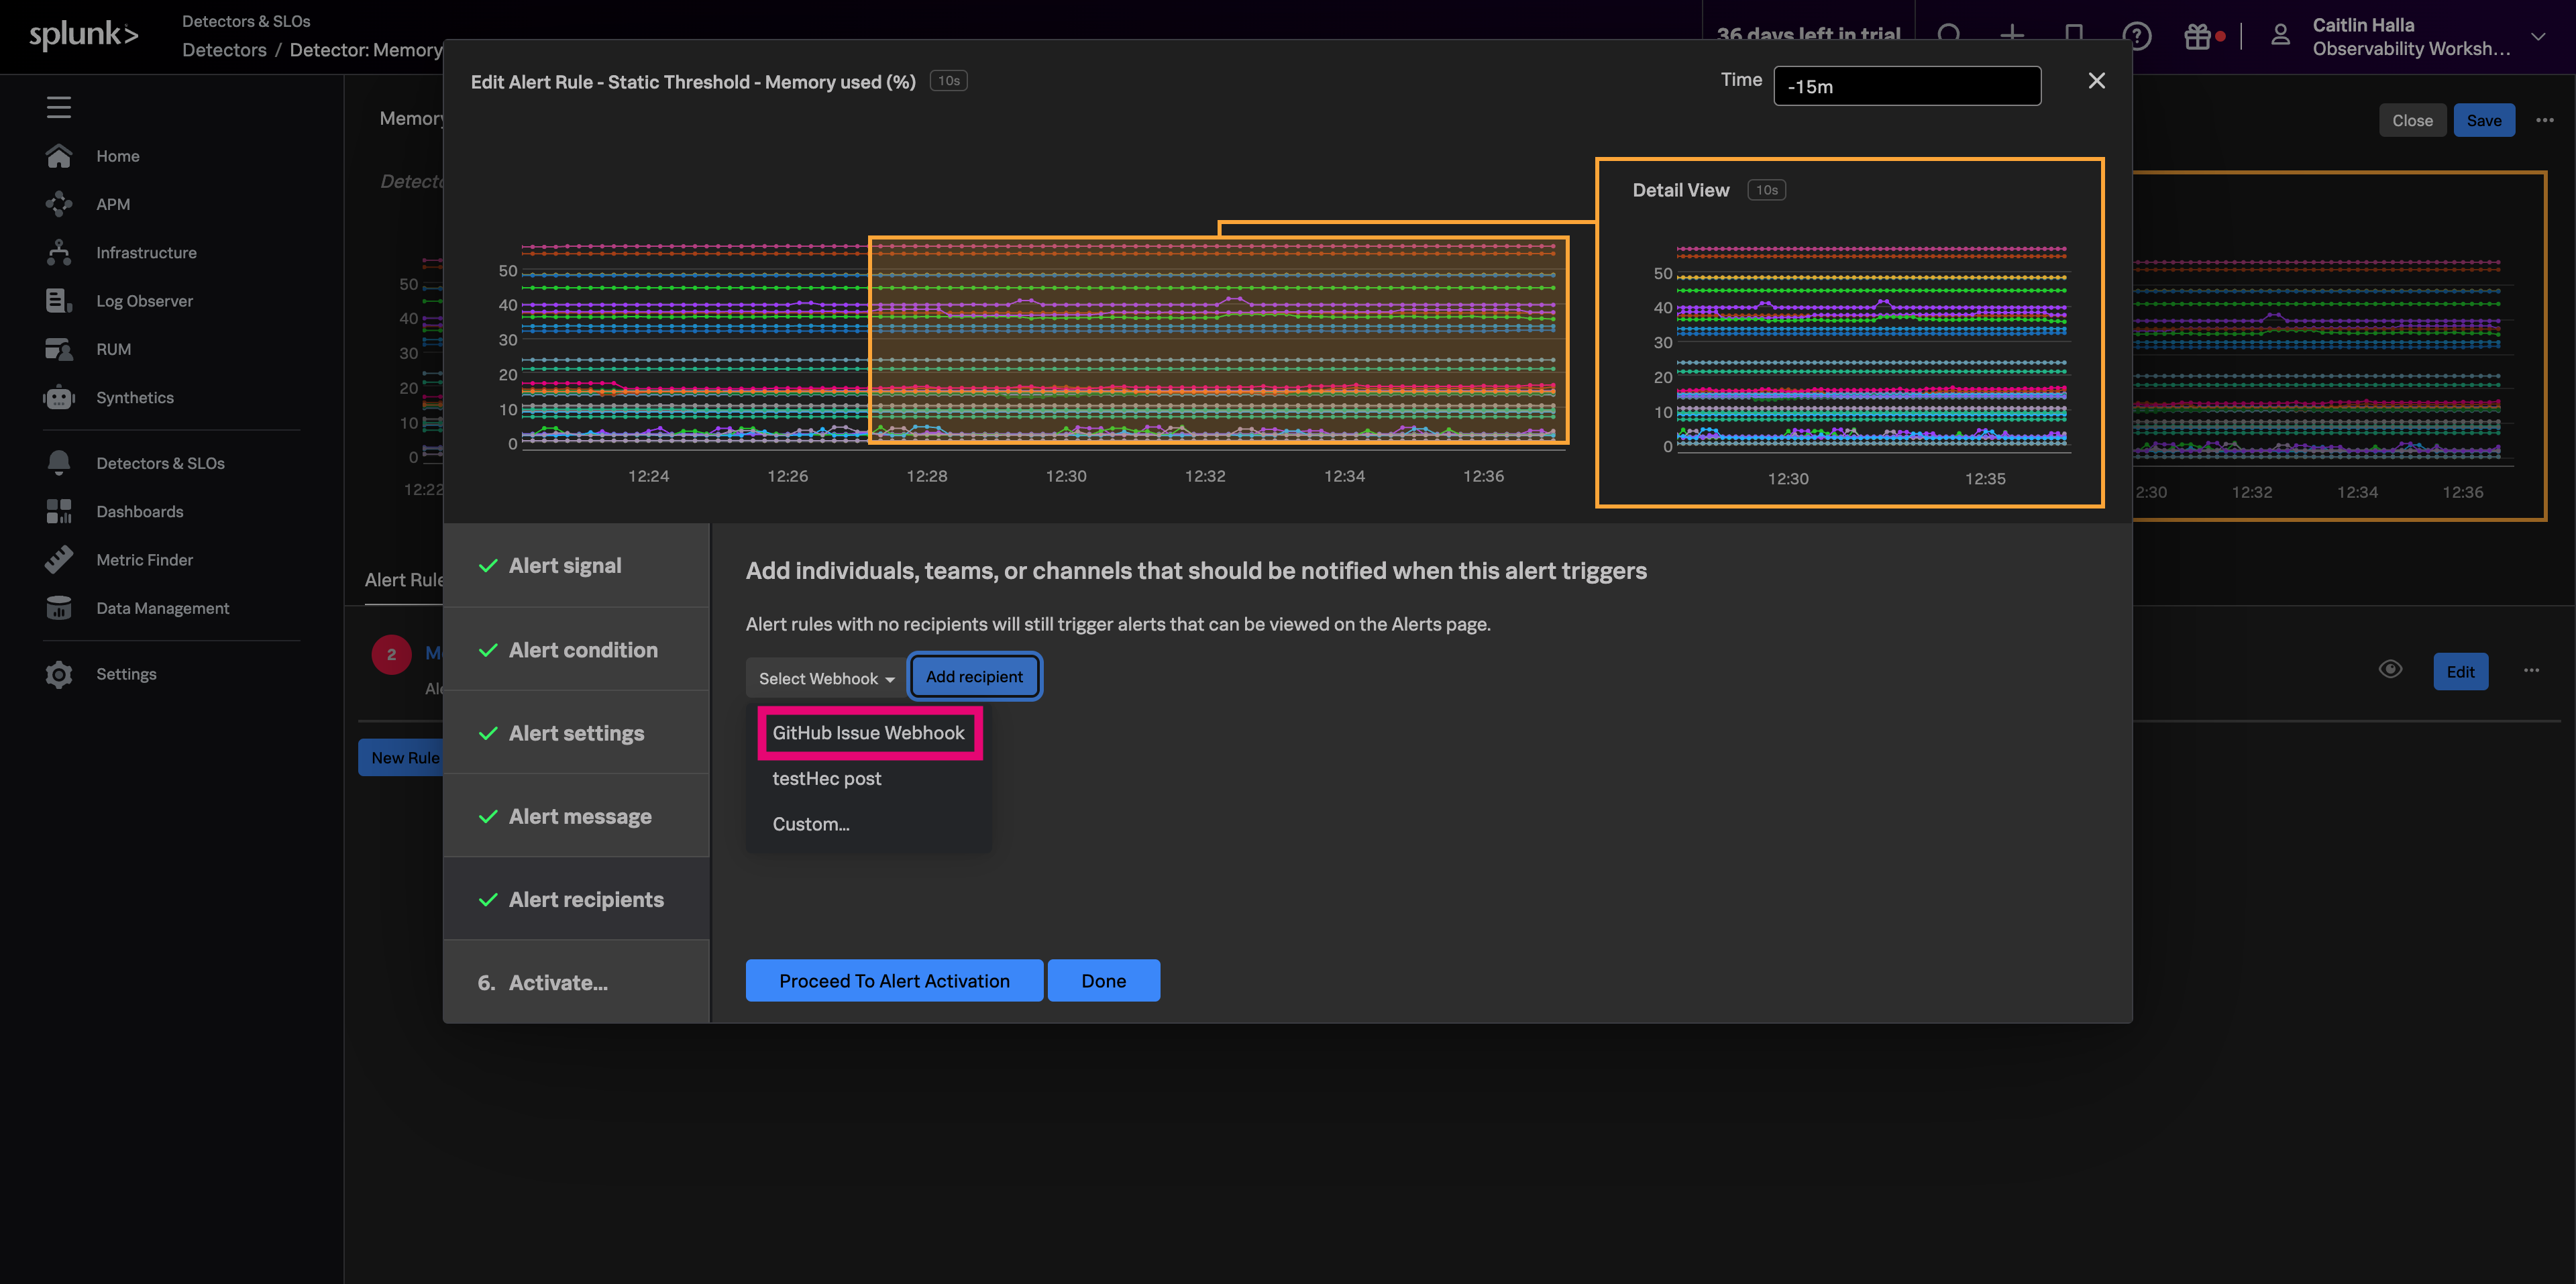Open Data Management in the sidebar
This screenshot has height=1284, width=2576.
(162, 607)
